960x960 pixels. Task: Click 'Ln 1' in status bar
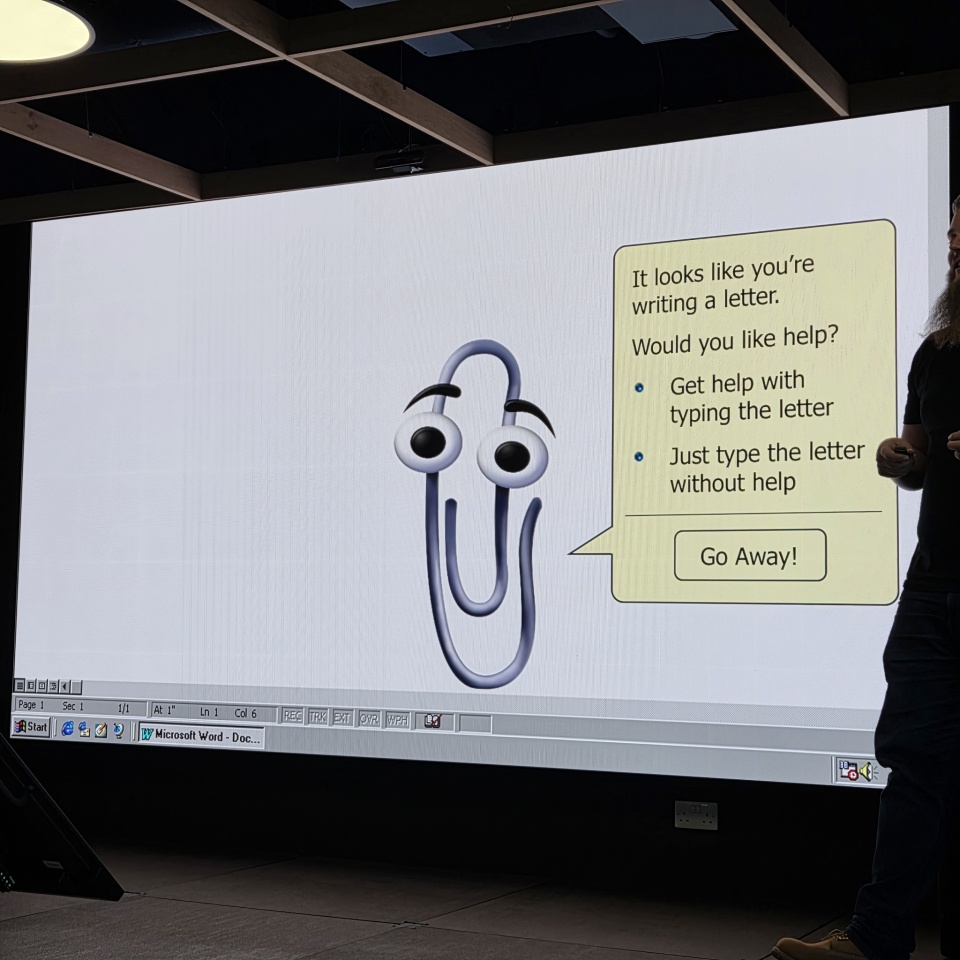click(x=209, y=712)
